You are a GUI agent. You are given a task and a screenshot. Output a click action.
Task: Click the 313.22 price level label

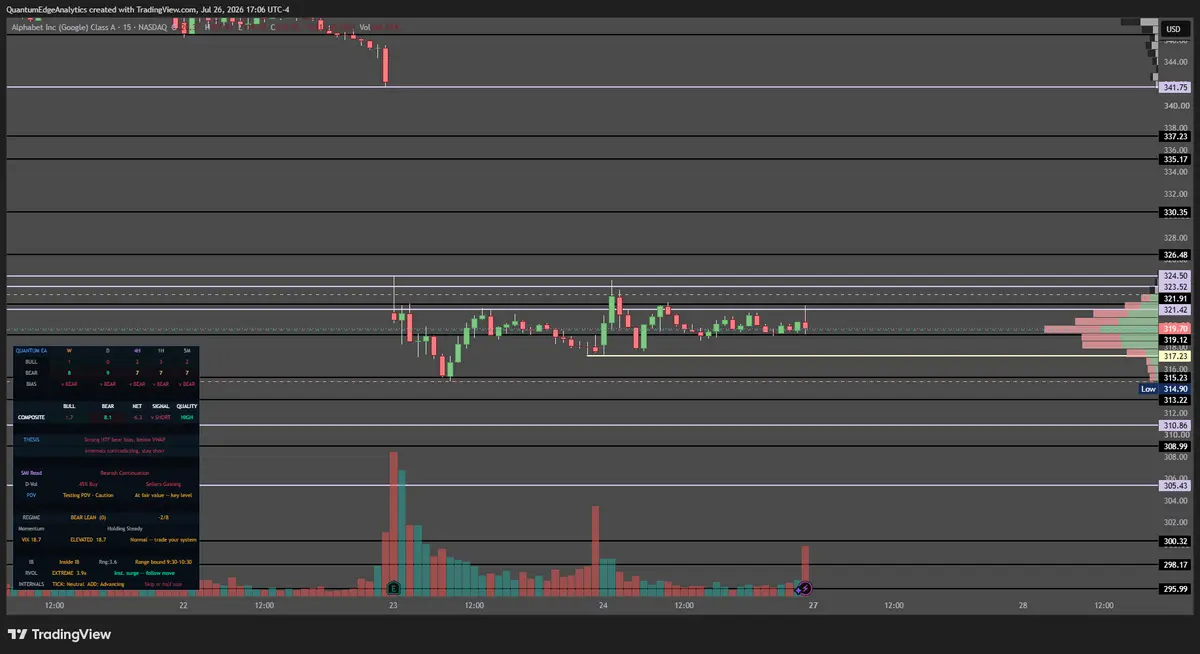point(1175,400)
